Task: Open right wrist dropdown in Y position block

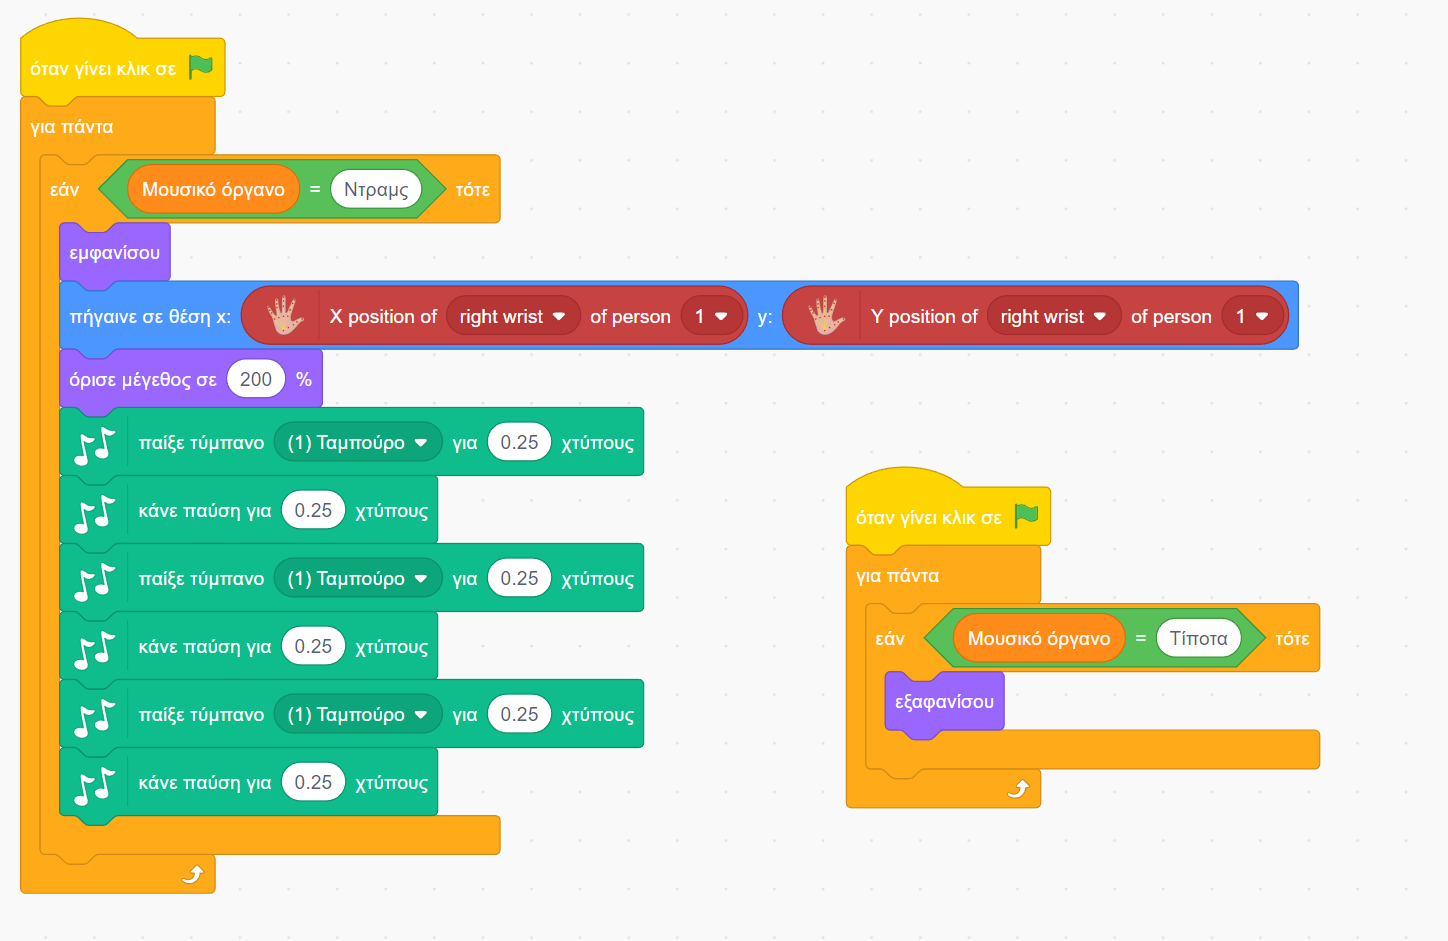Action: tap(1053, 317)
